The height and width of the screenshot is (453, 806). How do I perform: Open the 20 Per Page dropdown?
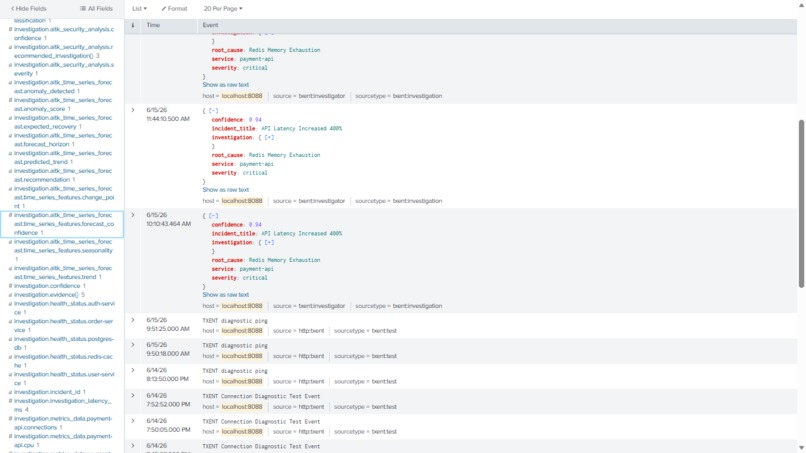click(223, 9)
